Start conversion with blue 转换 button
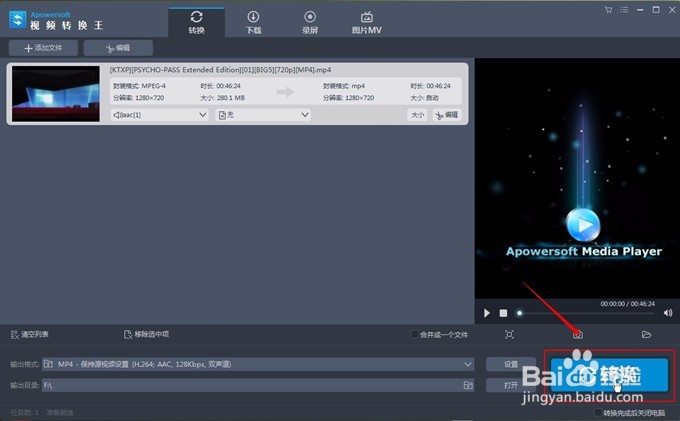Viewport: 680px width, 421px height. point(609,375)
